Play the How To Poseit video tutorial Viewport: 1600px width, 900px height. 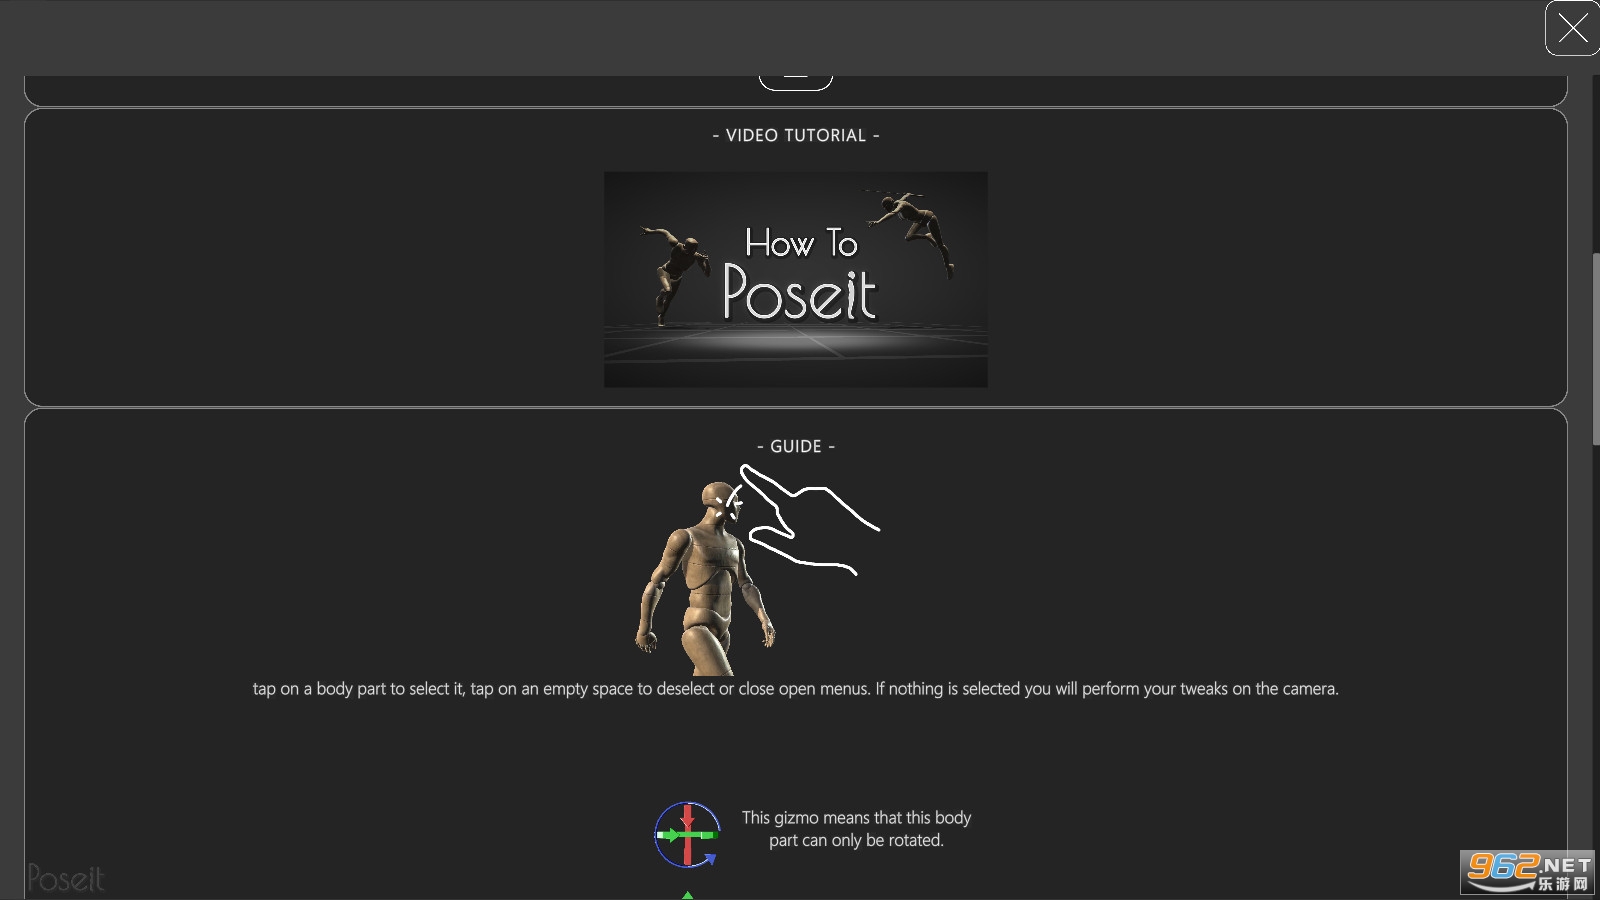pyautogui.click(x=796, y=279)
